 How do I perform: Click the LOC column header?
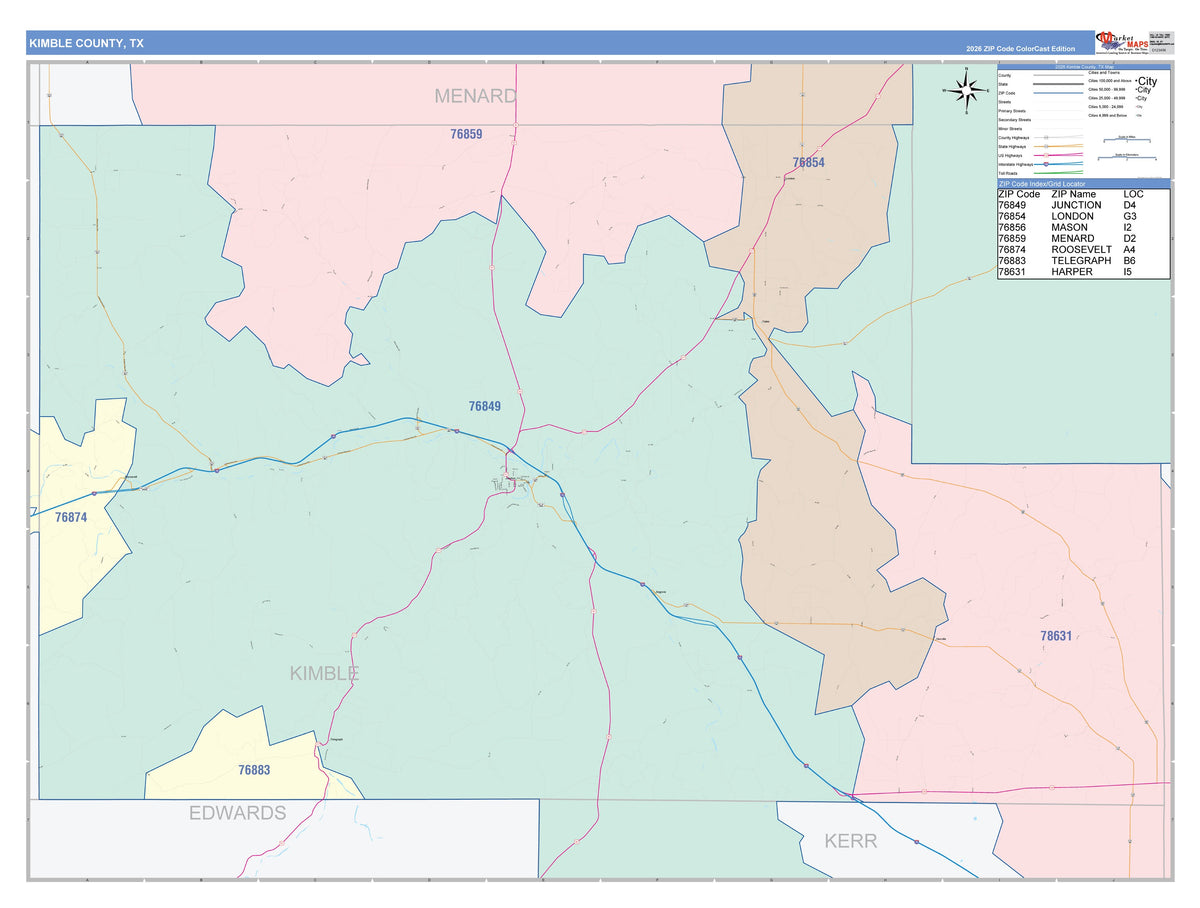1133,194
